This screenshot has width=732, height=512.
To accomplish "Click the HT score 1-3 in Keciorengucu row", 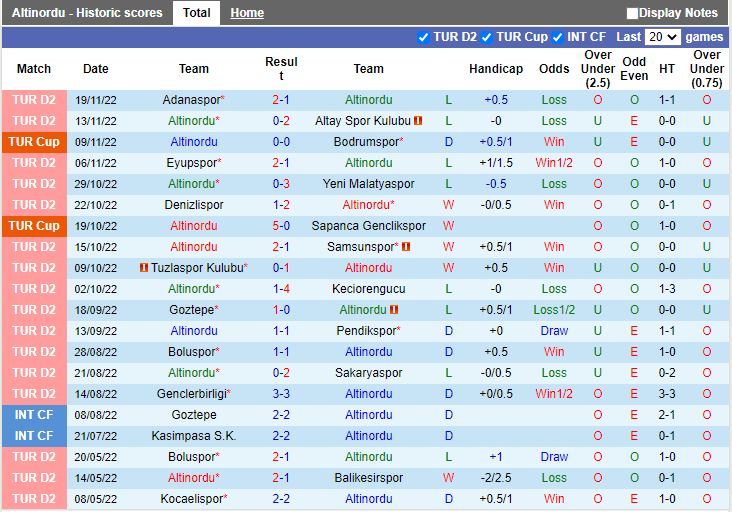I will [667, 289].
